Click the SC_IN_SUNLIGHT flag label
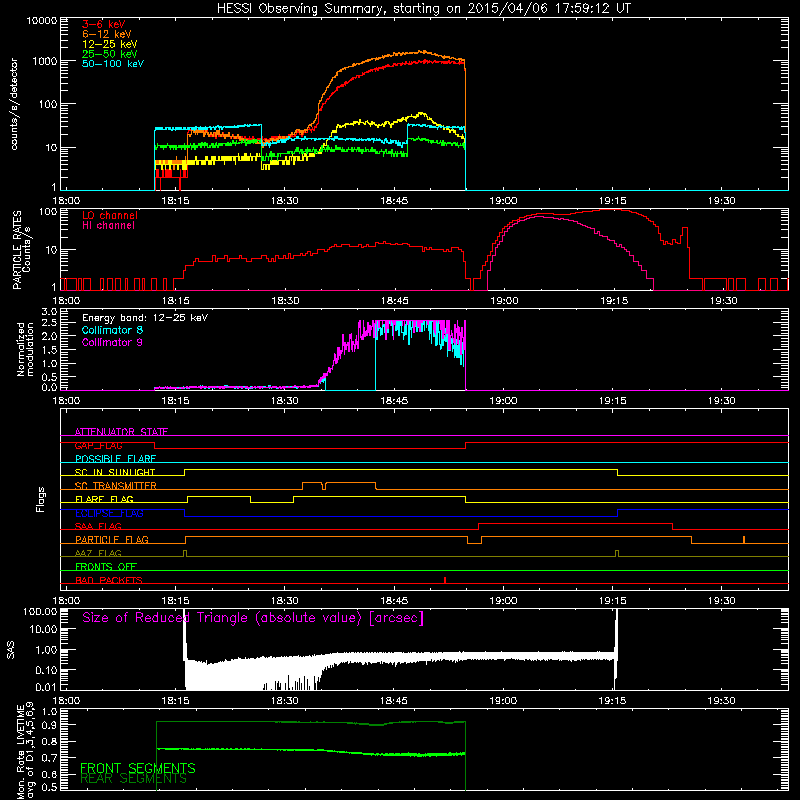 [115, 472]
